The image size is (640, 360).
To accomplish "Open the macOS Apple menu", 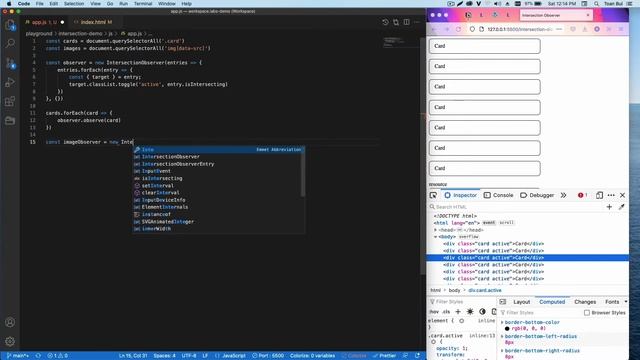I will click(9, 4).
